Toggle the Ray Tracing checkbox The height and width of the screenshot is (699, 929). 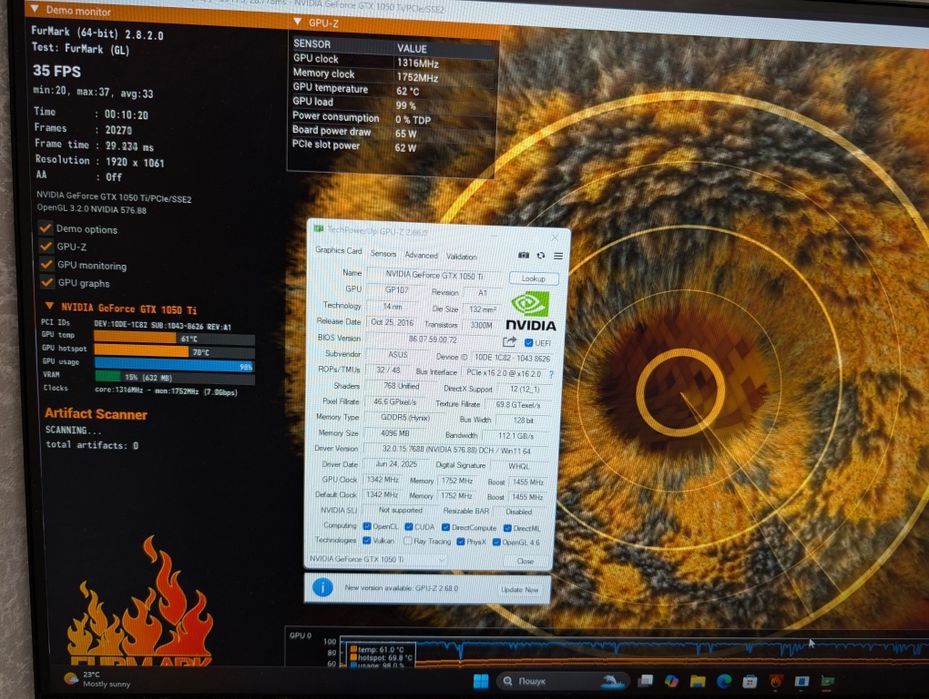click(x=408, y=541)
